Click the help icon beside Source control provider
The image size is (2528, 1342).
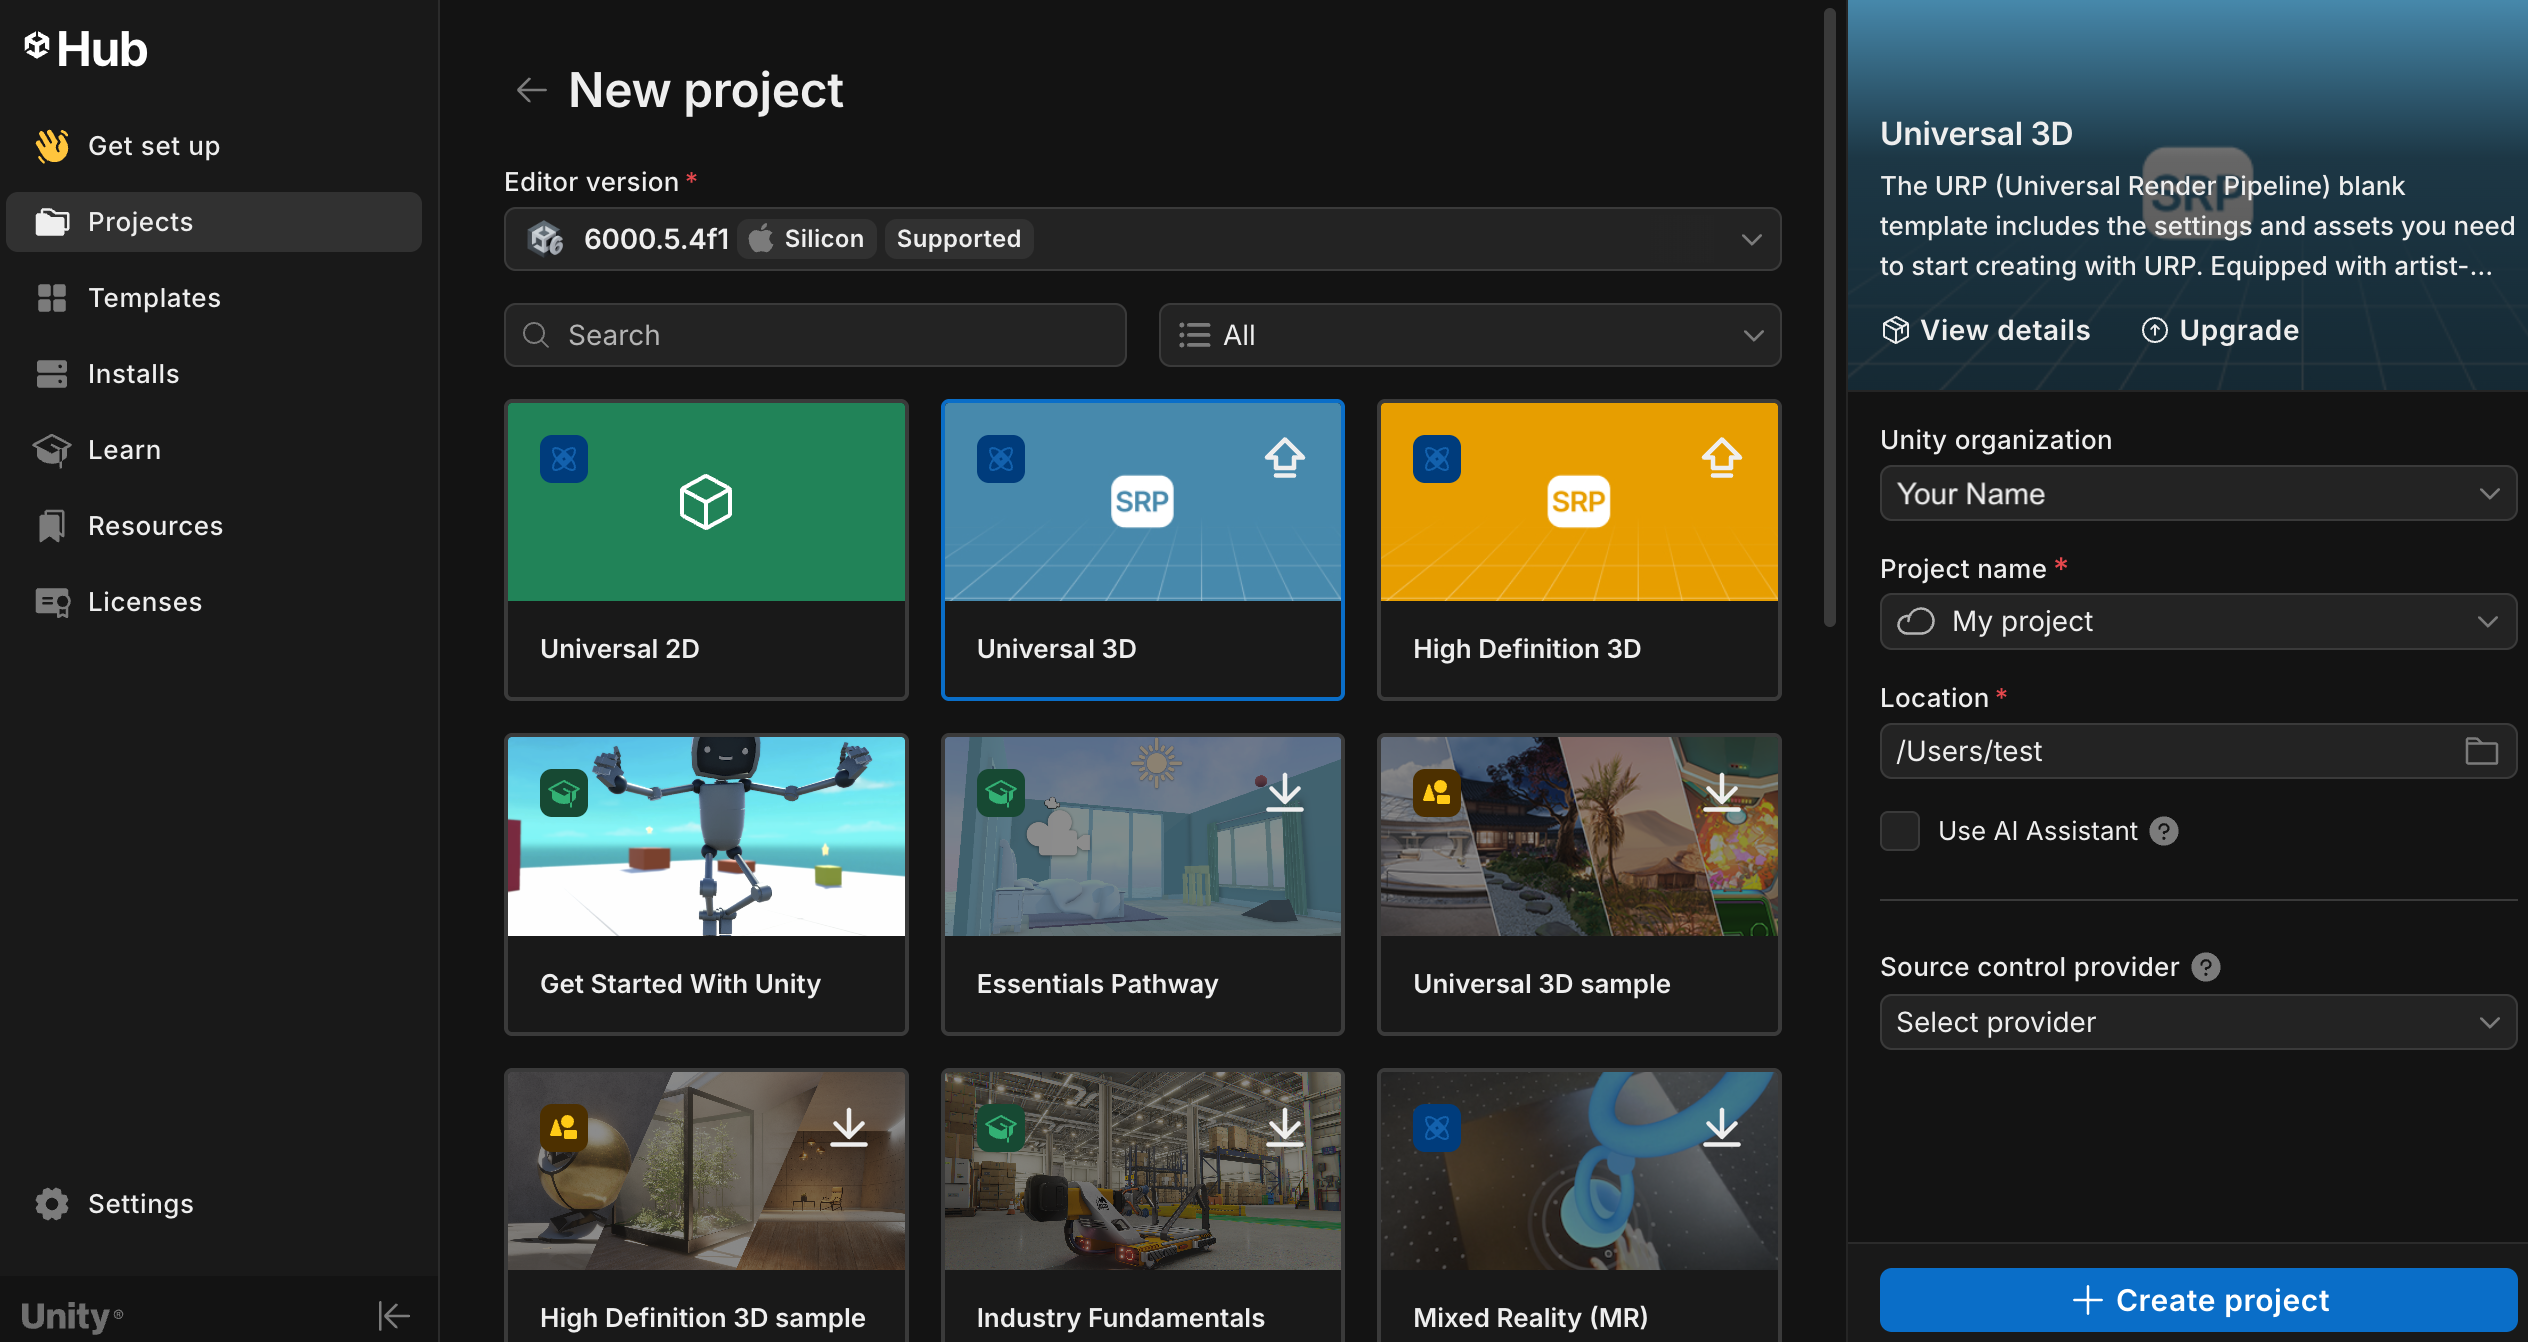(2205, 967)
